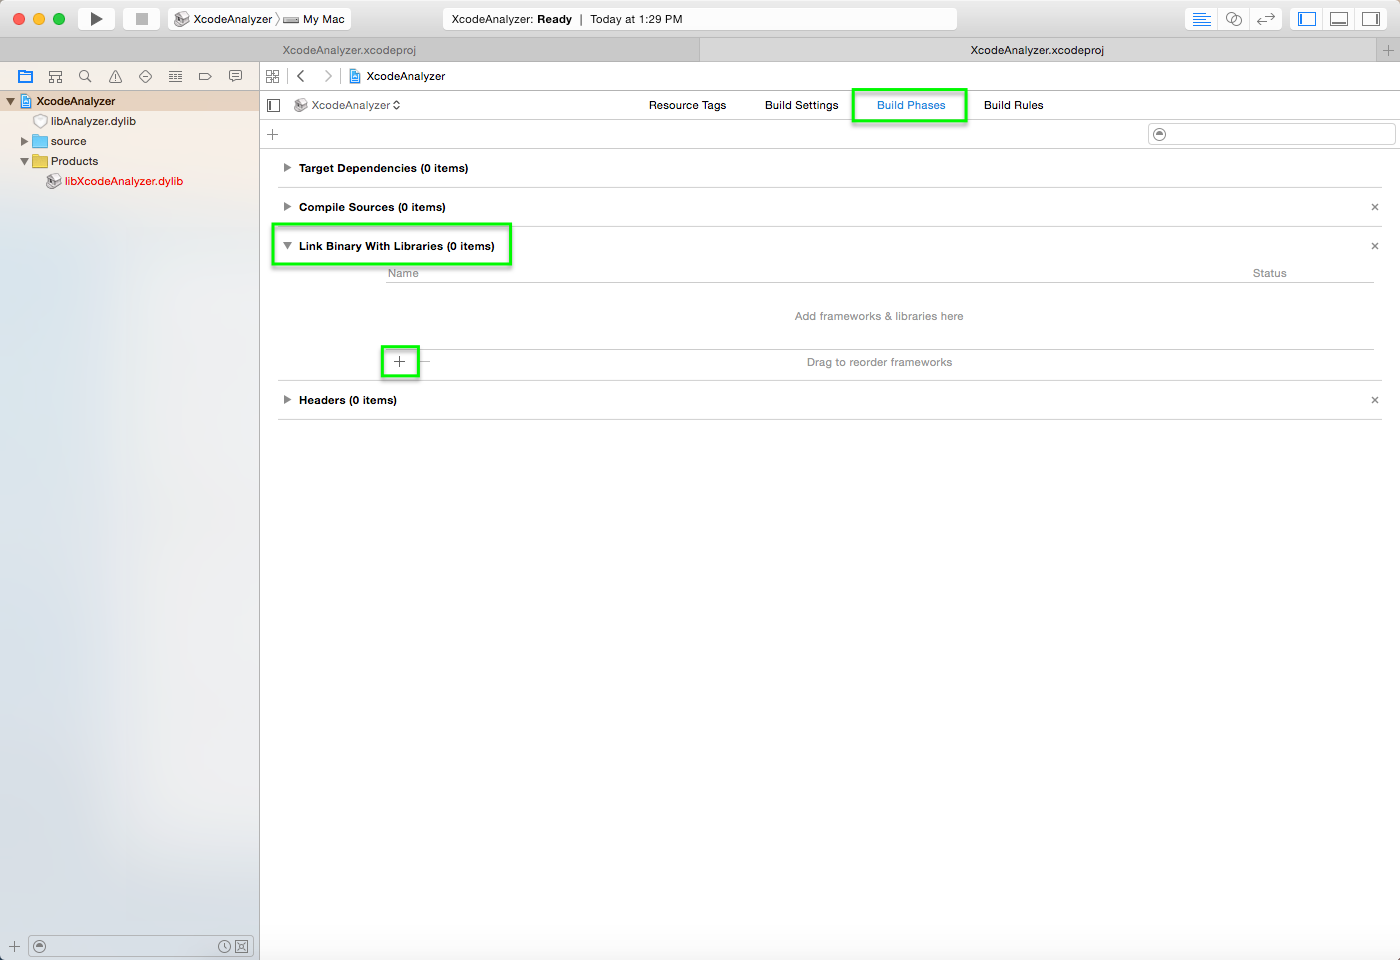Collapse the Link Binary With Libraries section
The width and height of the screenshot is (1400, 960).
[x=287, y=246]
